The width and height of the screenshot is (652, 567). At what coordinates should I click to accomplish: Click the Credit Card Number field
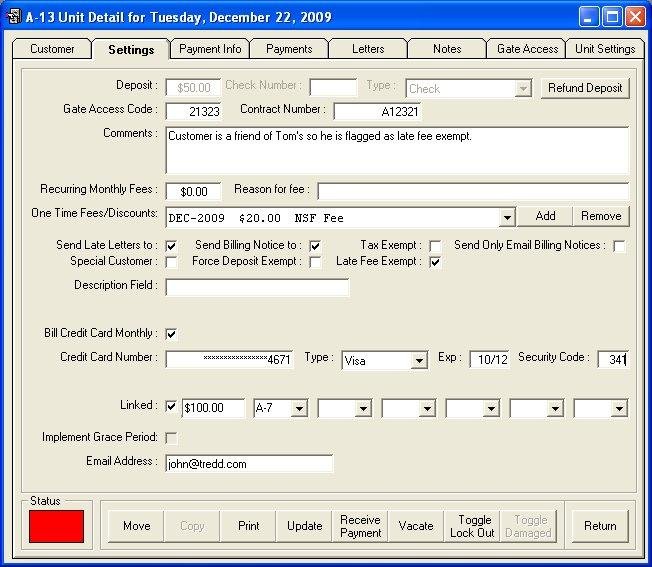(x=230, y=359)
